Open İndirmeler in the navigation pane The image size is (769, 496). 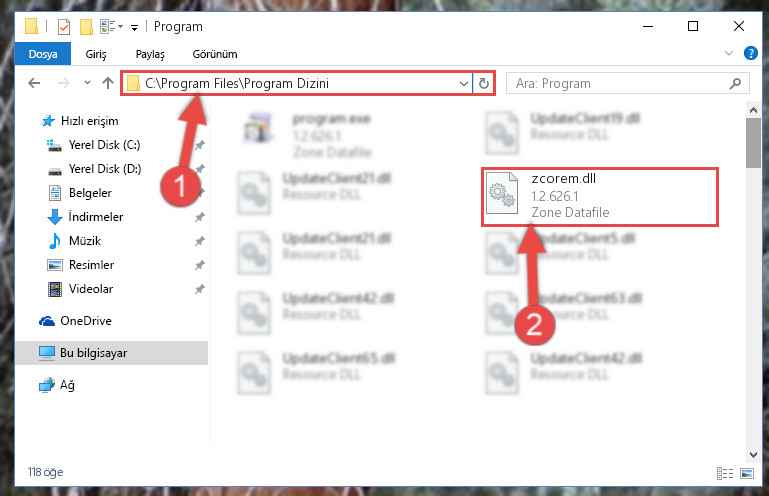click(96, 216)
